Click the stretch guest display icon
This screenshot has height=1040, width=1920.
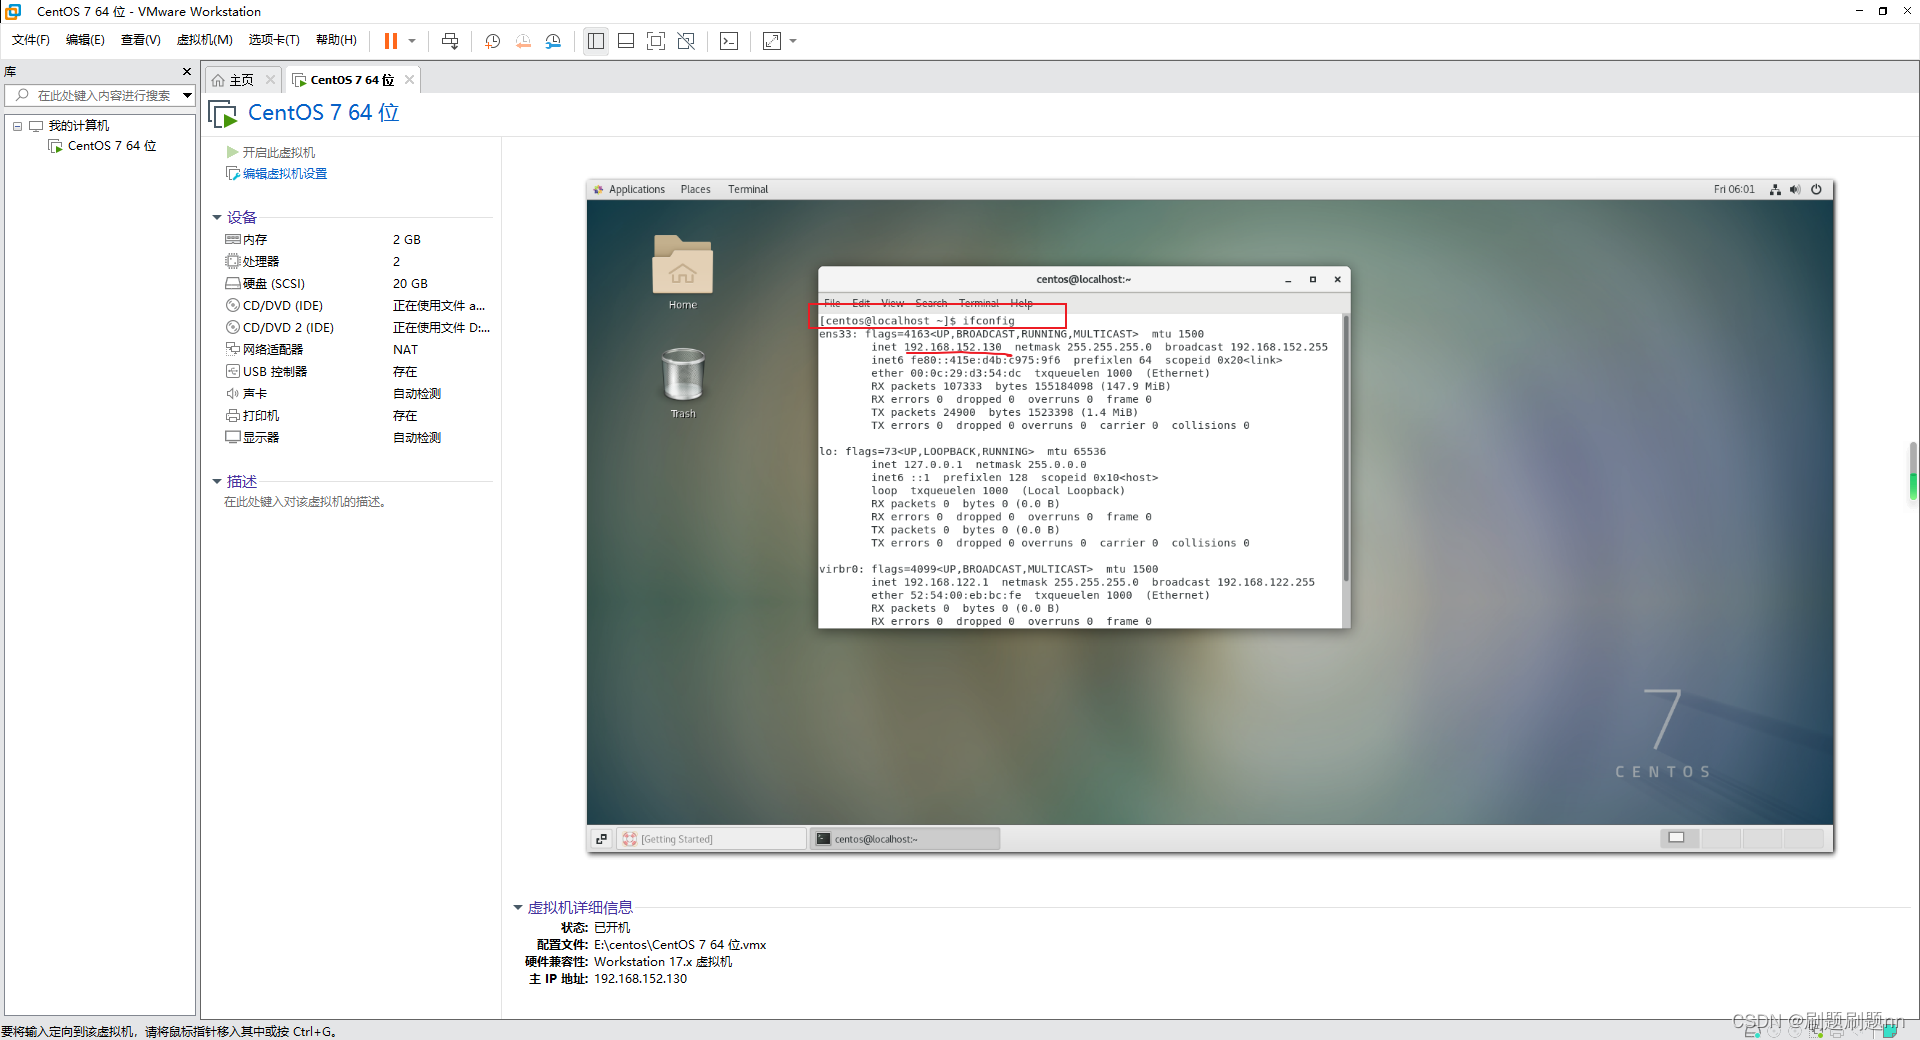pyautogui.click(x=772, y=41)
